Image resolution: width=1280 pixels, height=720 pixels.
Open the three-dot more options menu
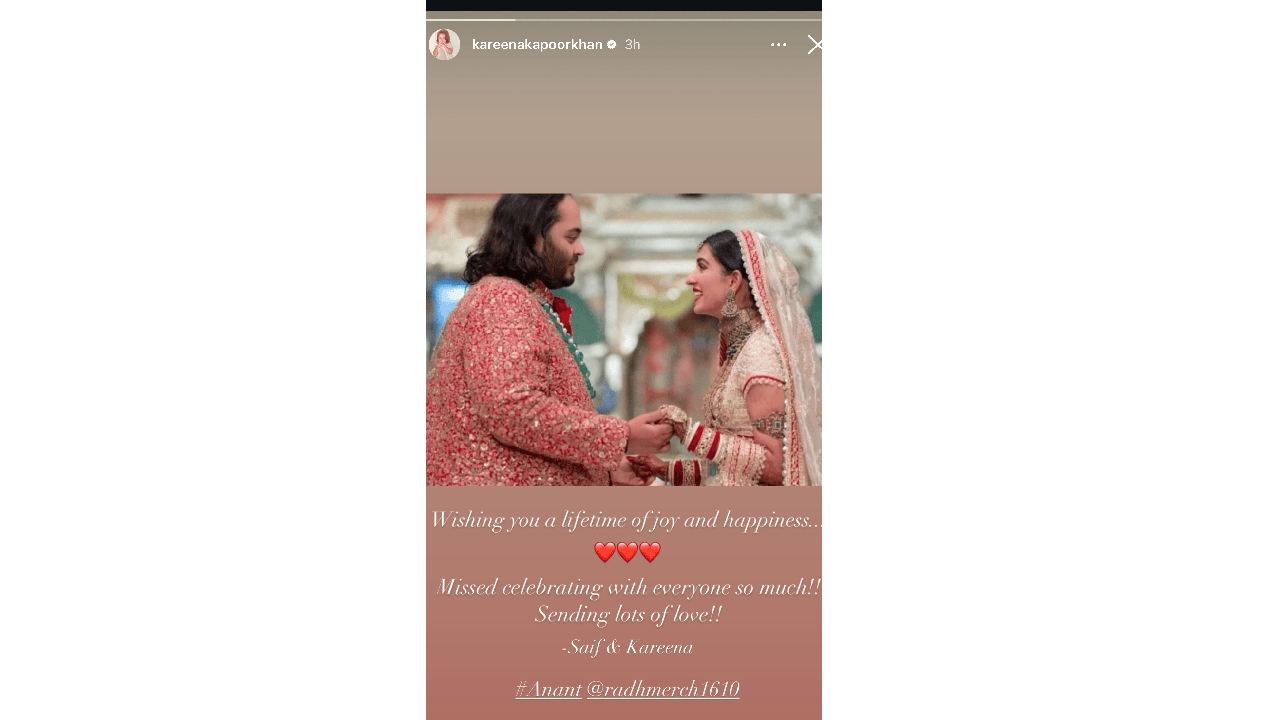point(778,44)
